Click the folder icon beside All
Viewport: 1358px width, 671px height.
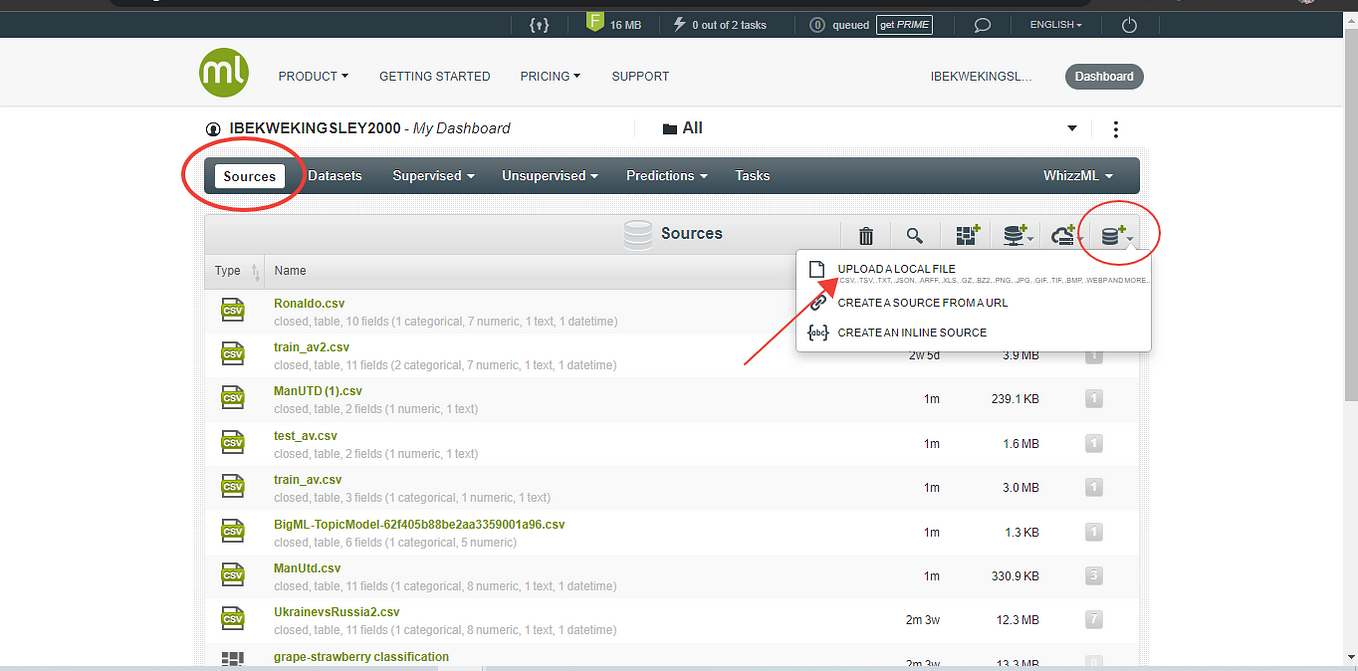click(x=669, y=129)
